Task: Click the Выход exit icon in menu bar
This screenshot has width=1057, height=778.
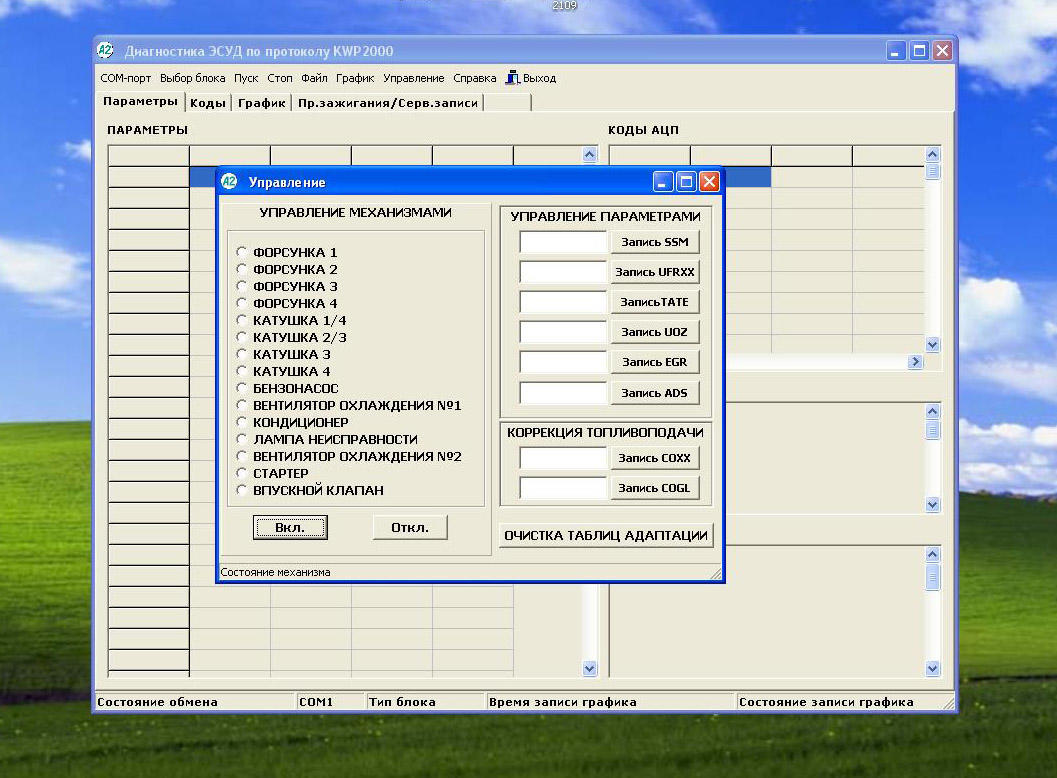Action: pos(512,78)
